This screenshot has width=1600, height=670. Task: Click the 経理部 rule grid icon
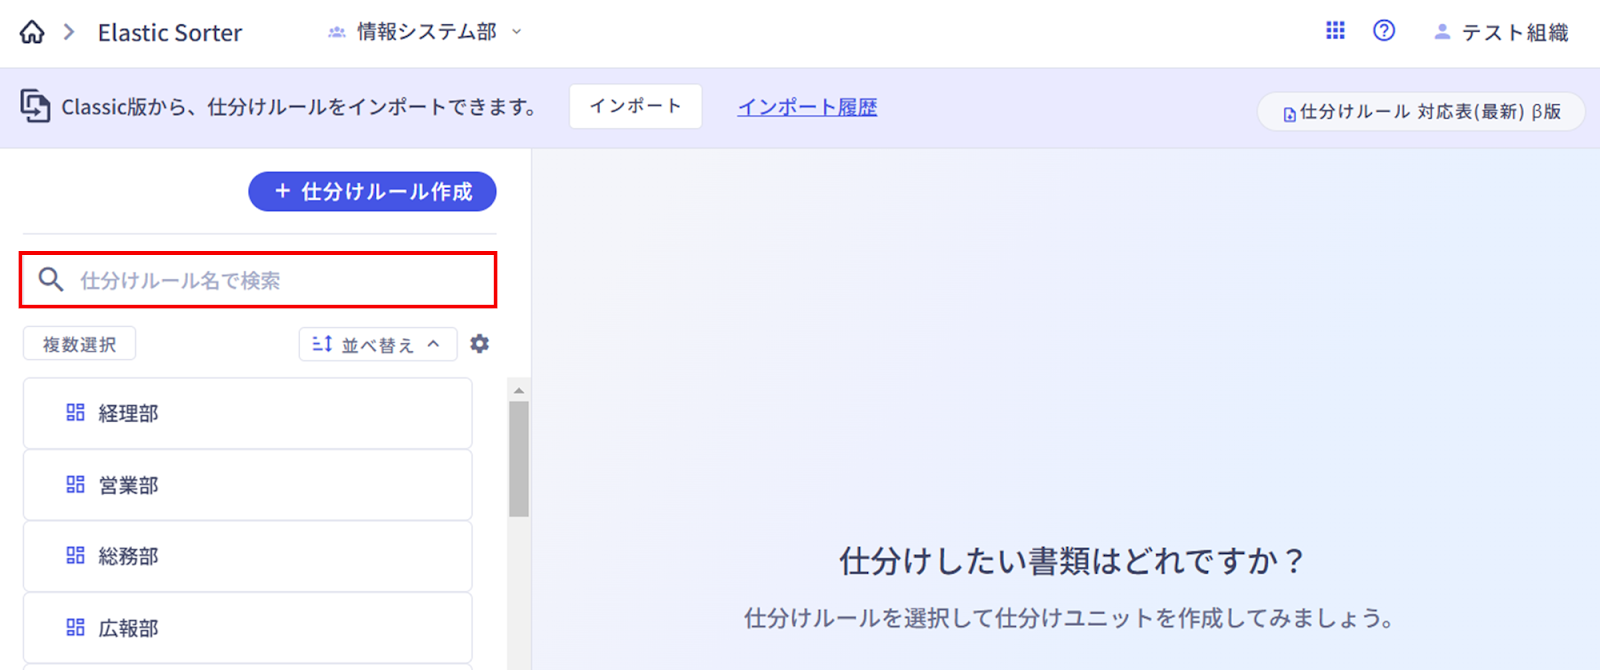point(75,413)
